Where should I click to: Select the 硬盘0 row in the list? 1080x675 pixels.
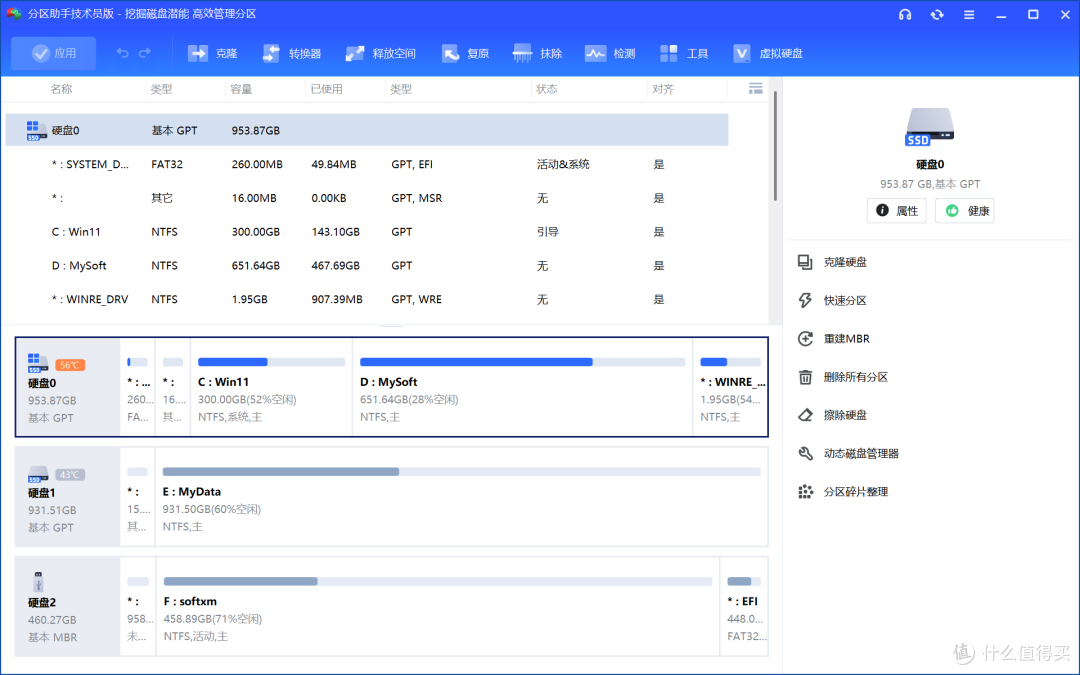(x=366, y=130)
